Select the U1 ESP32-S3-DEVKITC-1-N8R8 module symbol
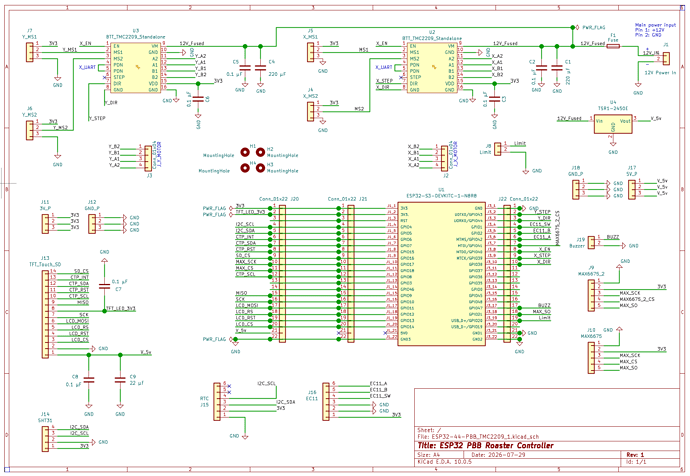This screenshot has height=476, width=690. coord(441,274)
